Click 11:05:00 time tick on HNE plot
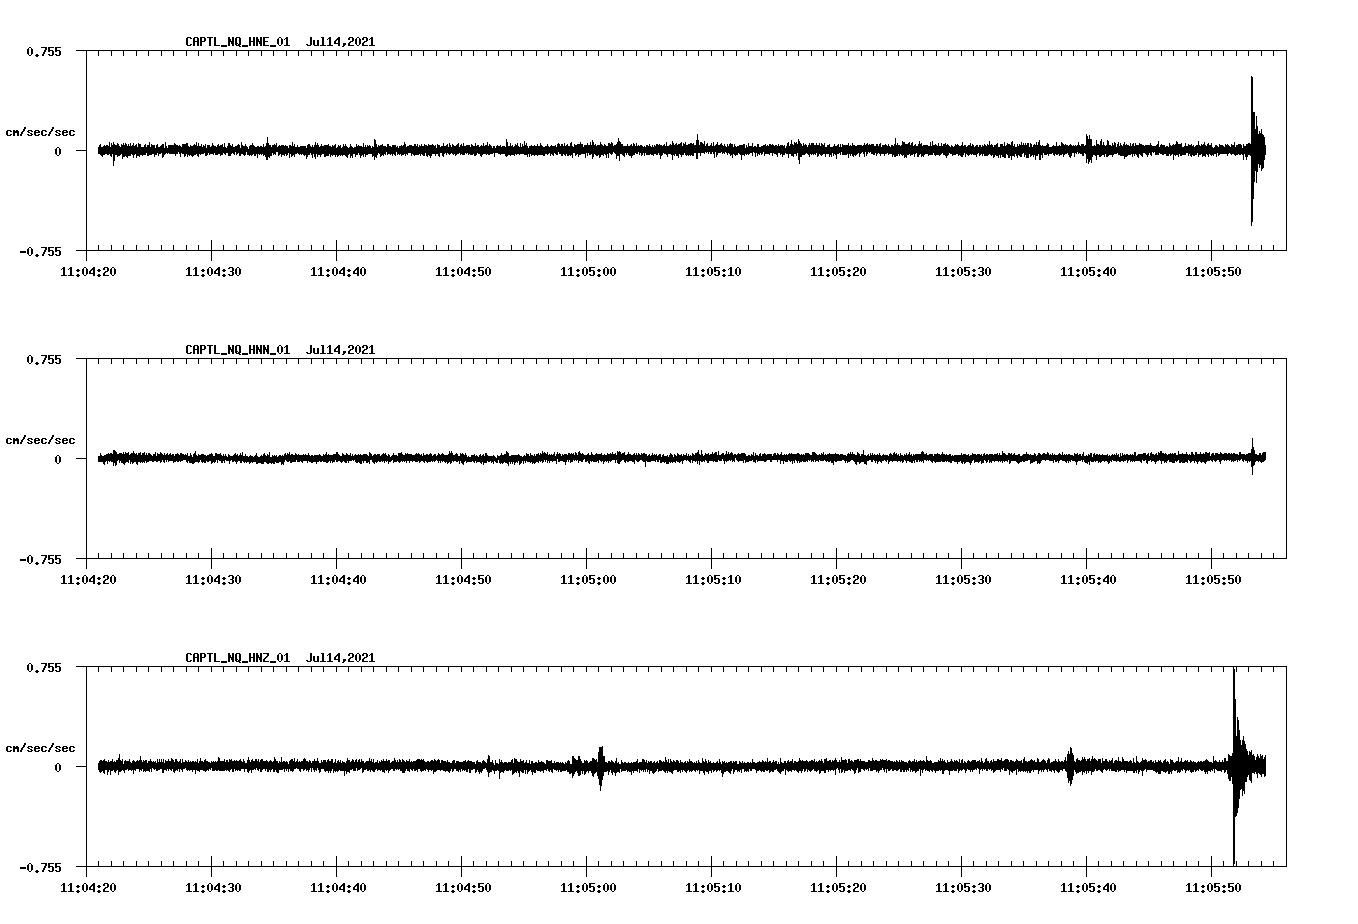The height and width of the screenshot is (924, 1358). point(587,271)
